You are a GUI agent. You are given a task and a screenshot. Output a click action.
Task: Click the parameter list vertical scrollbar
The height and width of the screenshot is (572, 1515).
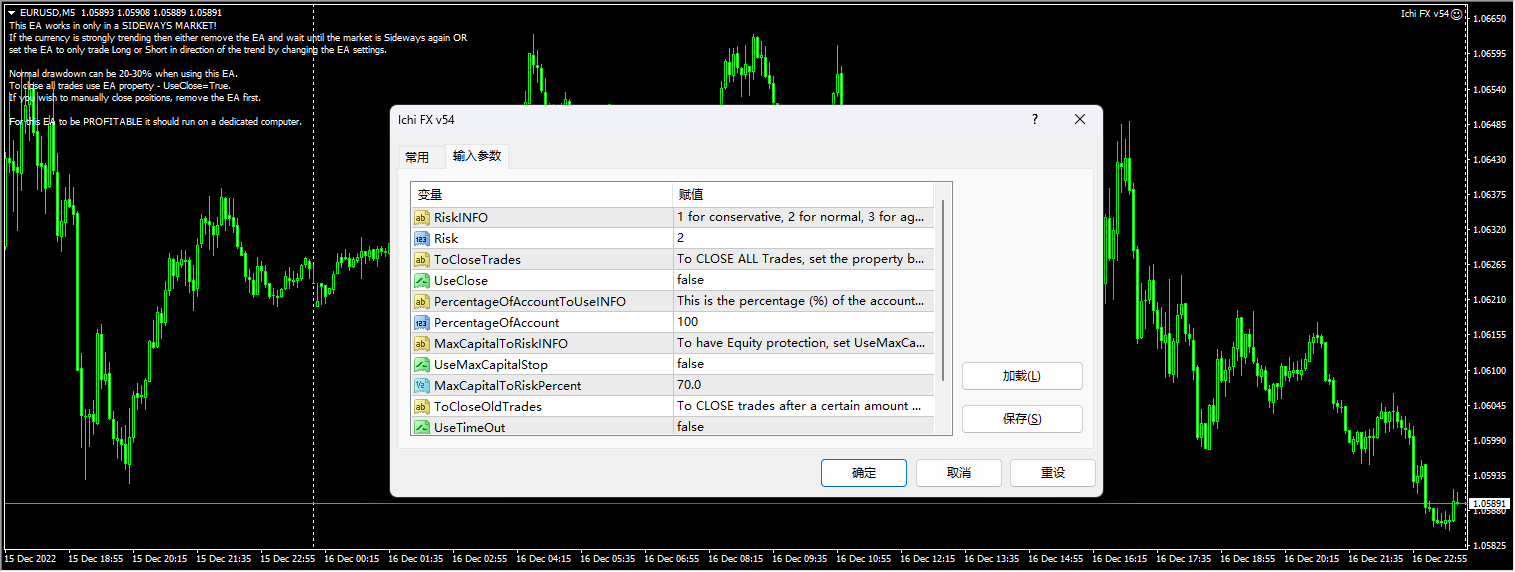[x=942, y=300]
